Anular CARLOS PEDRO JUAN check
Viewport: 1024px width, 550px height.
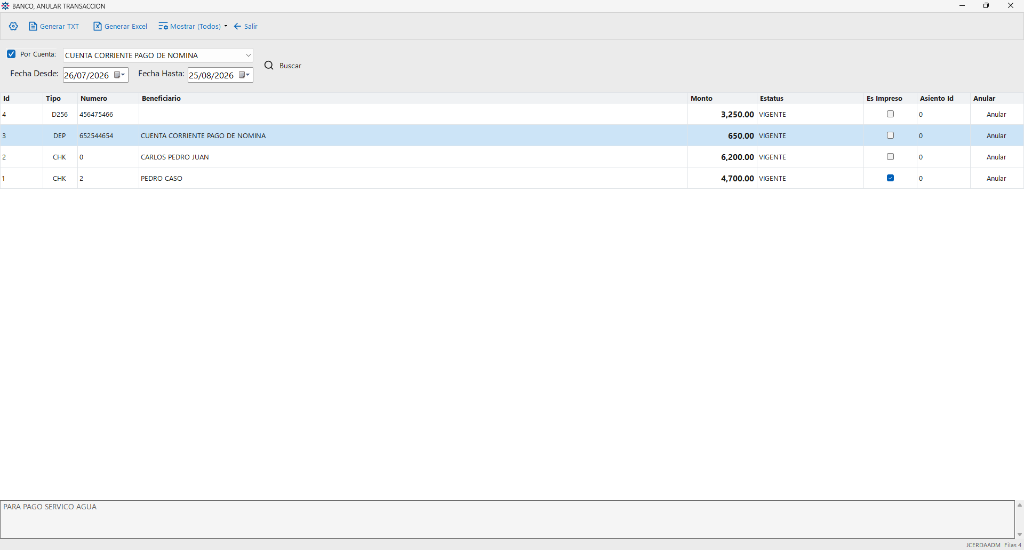[x=996, y=157]
